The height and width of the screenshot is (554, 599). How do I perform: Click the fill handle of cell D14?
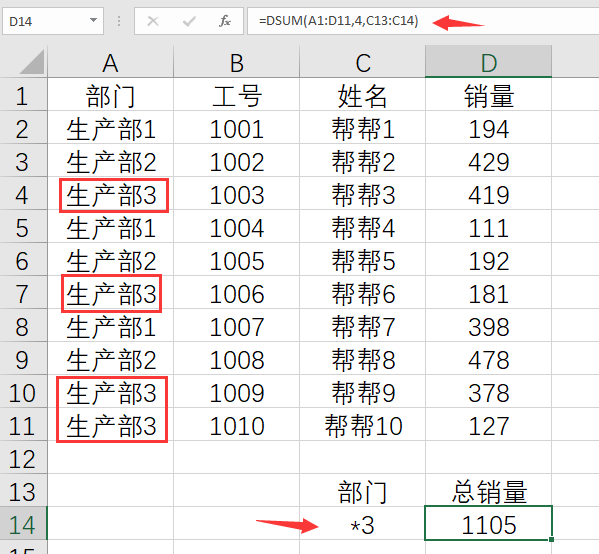click(x=551, y=539)
